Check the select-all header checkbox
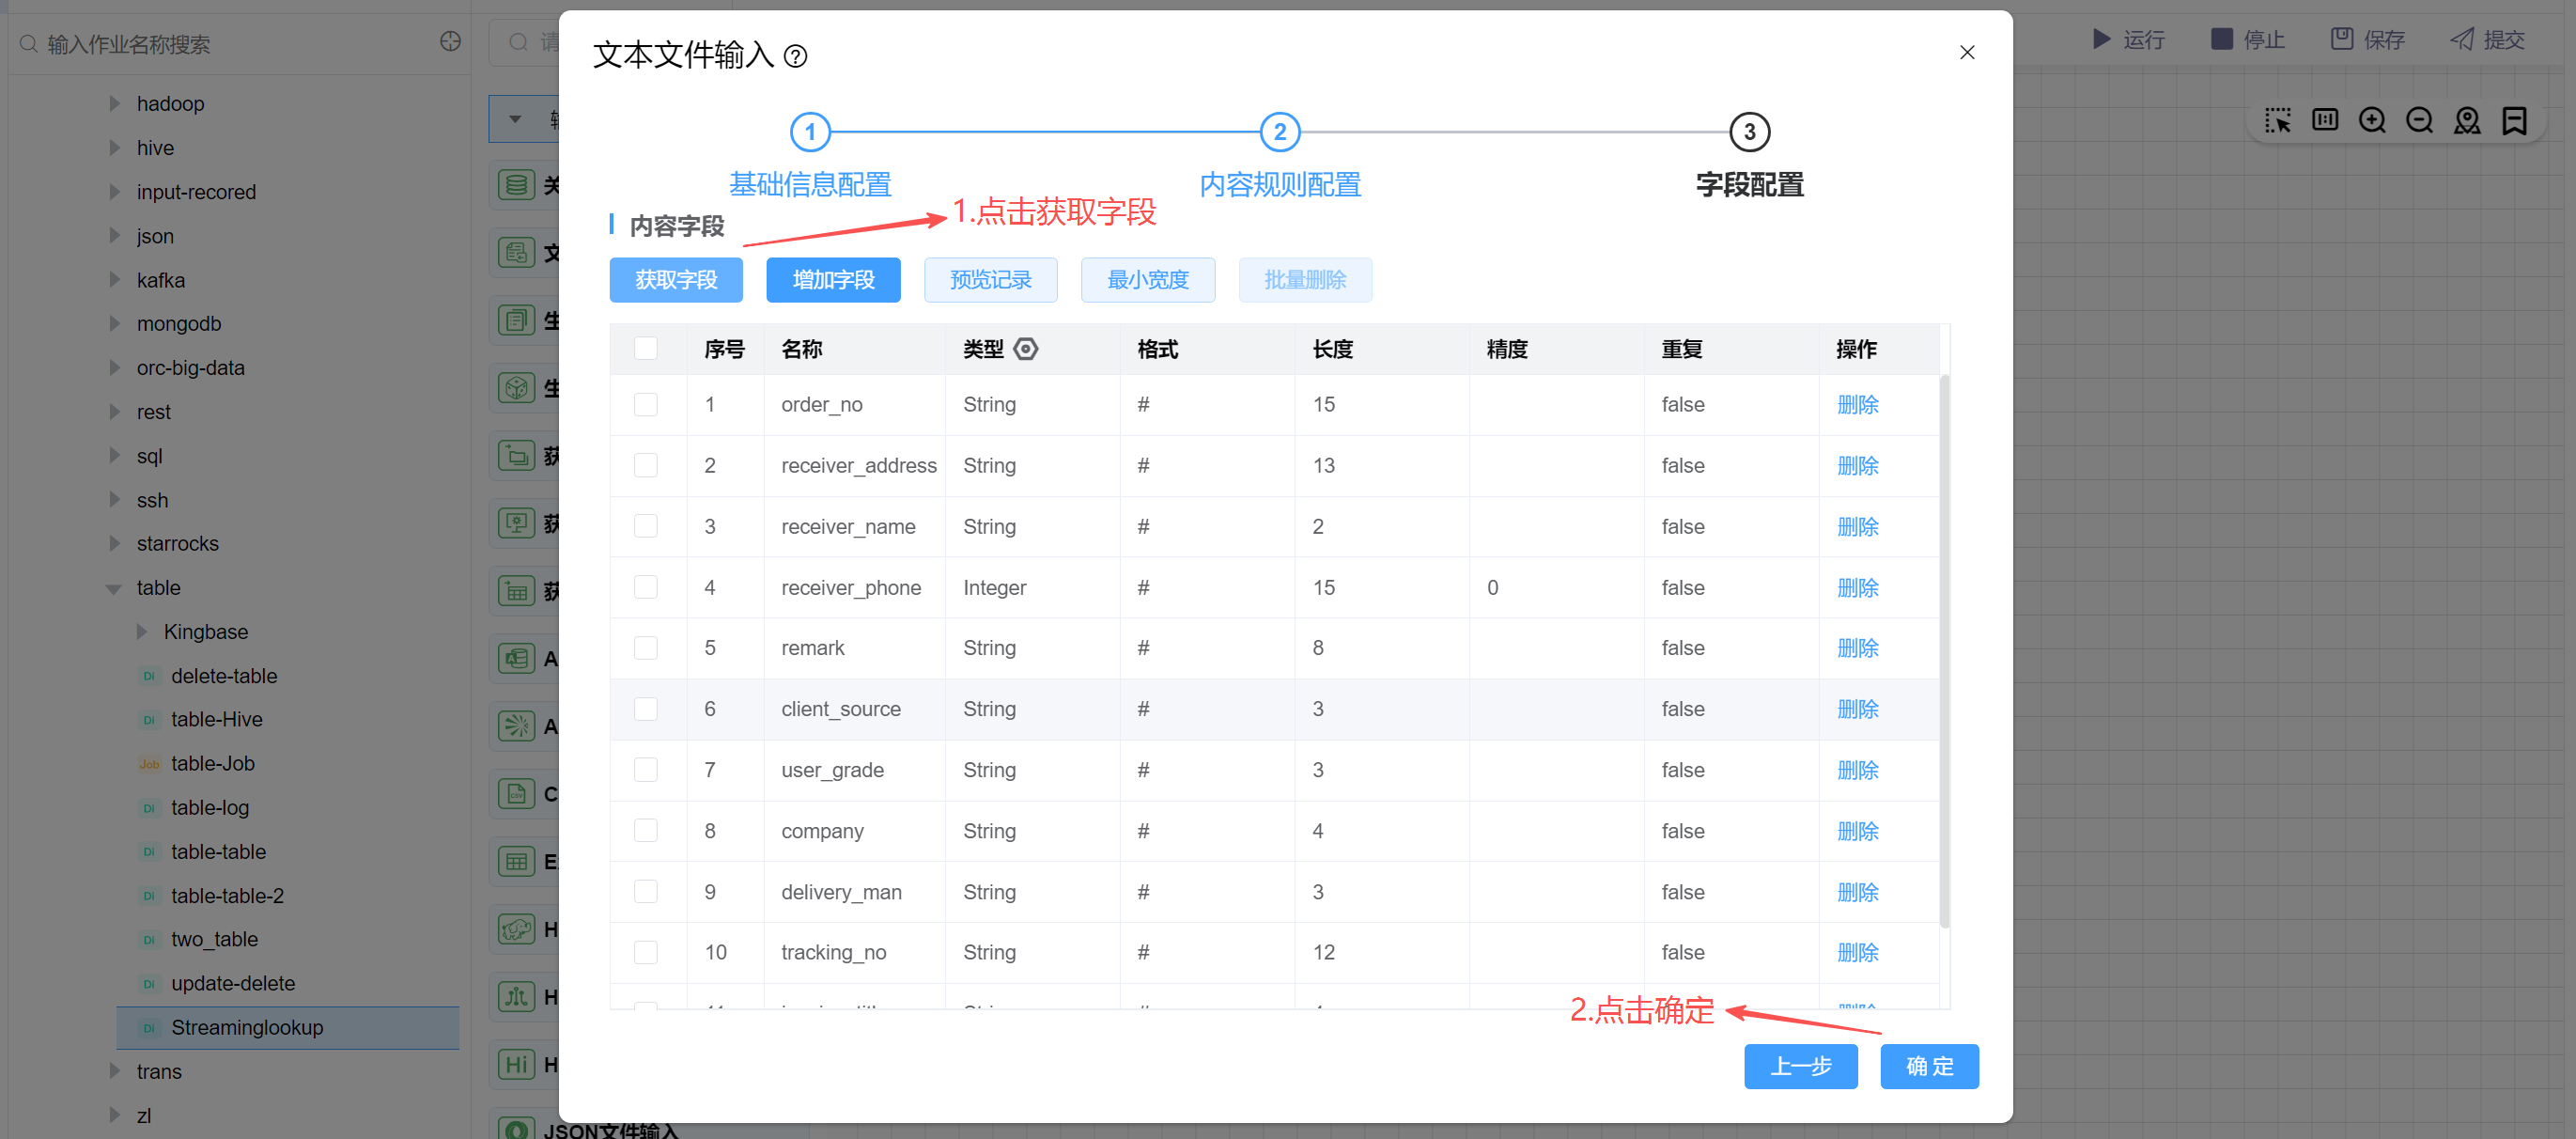This screenshot has width=2576, height=1139. pyautogui.click(x=646, y=349)
